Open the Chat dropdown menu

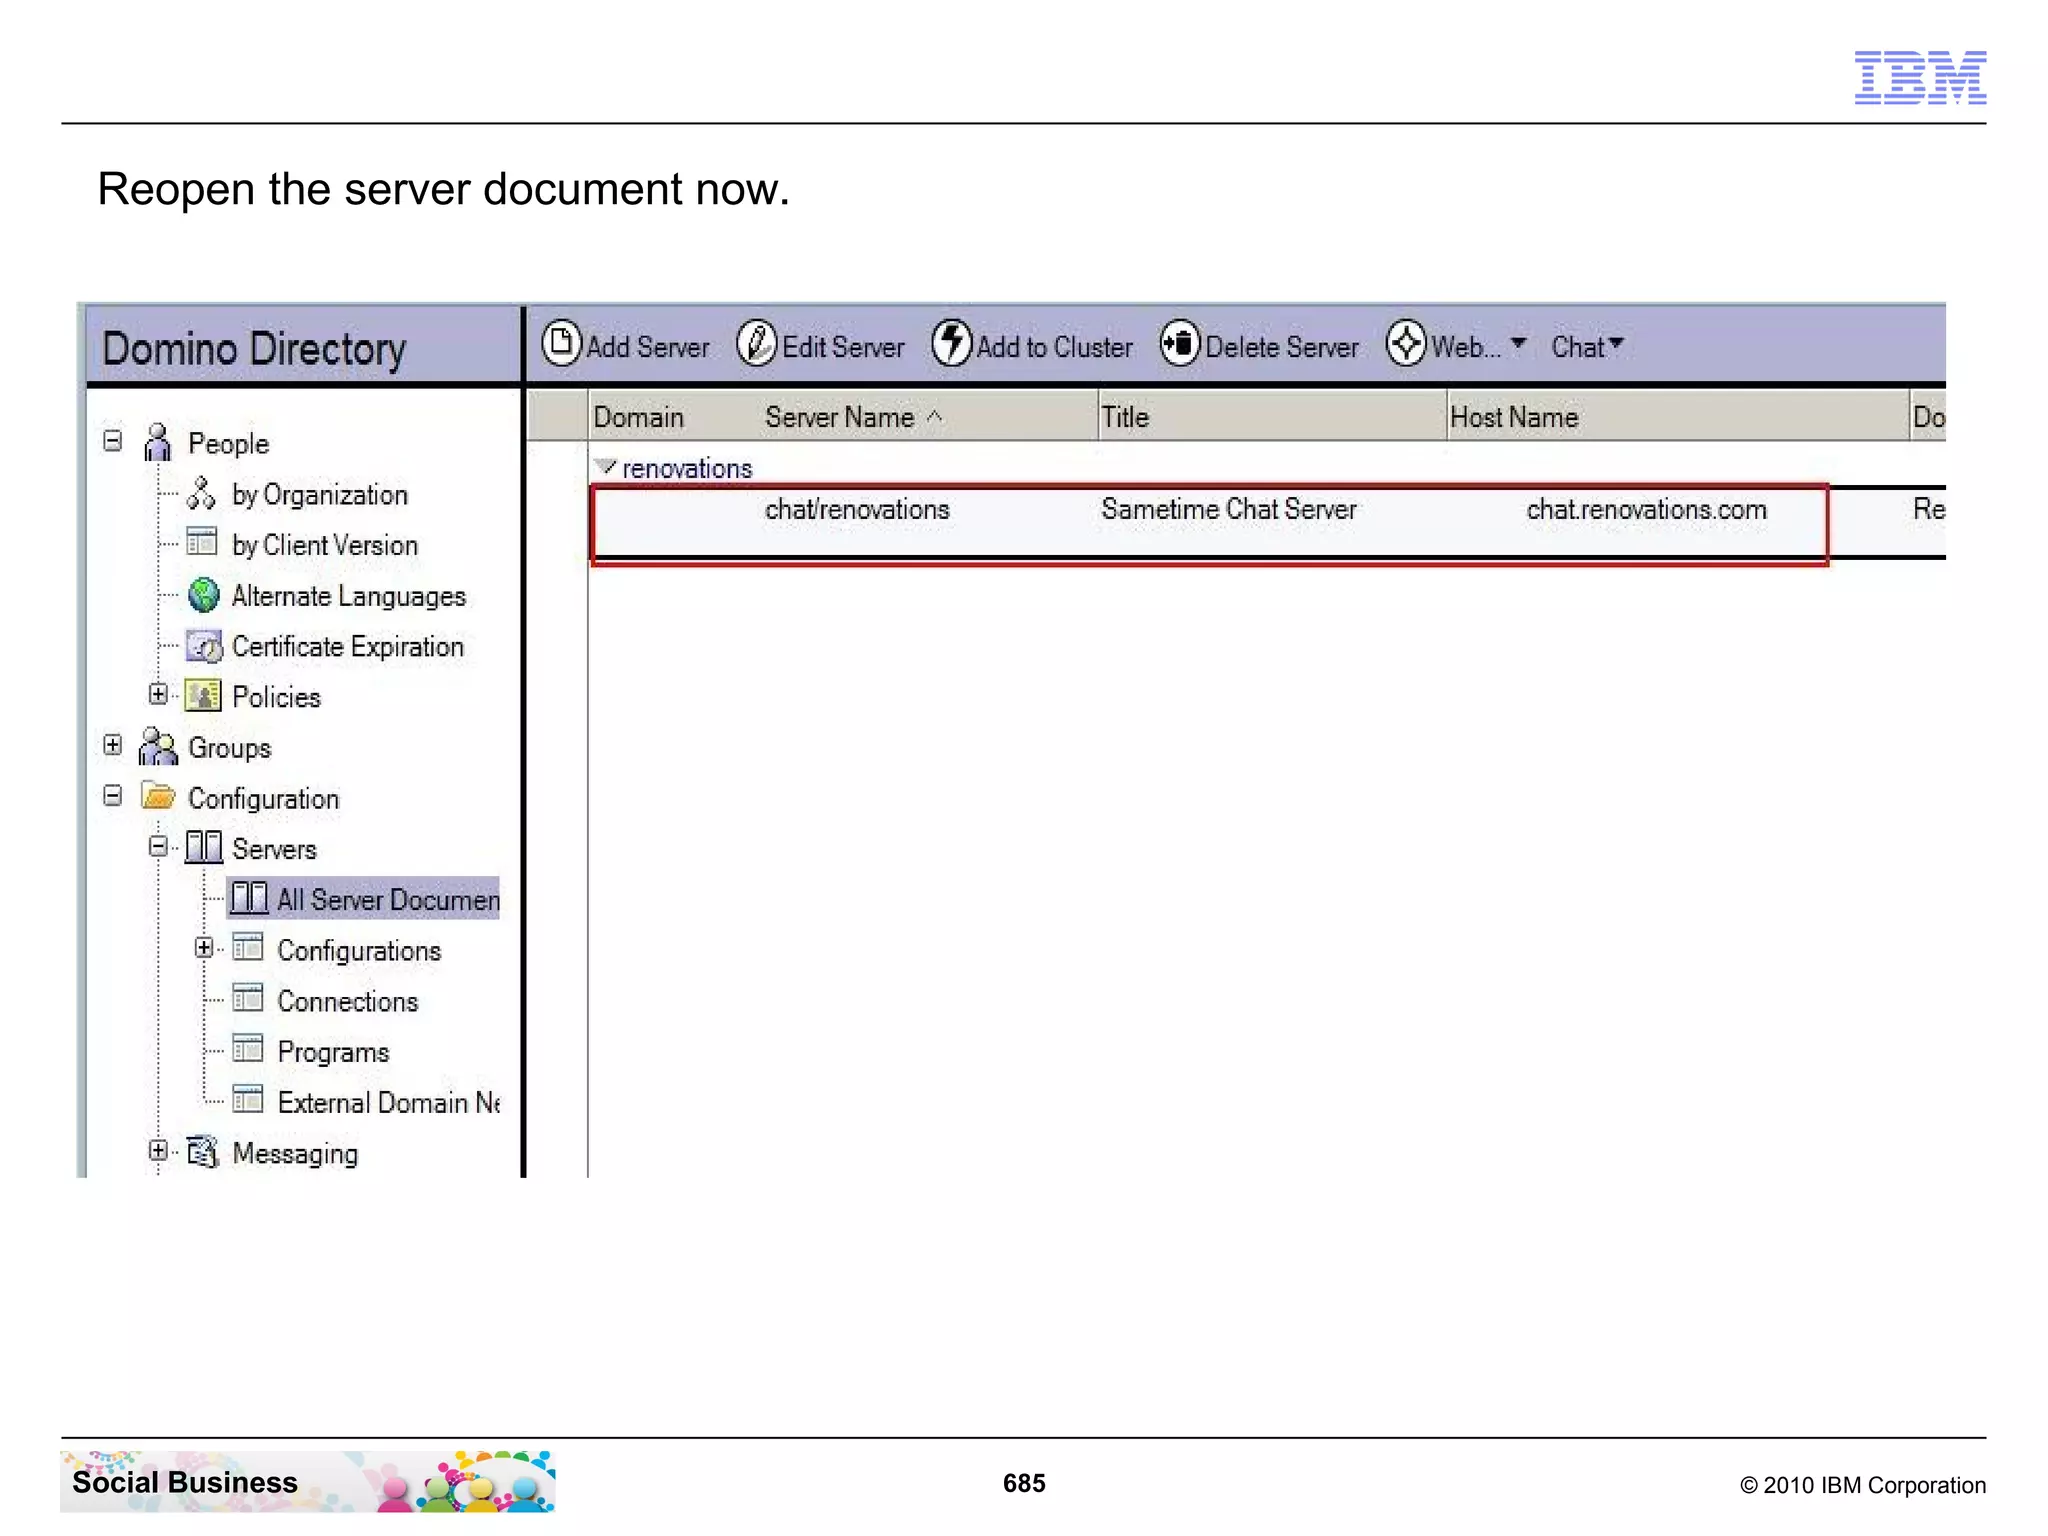pos(1587,346)
